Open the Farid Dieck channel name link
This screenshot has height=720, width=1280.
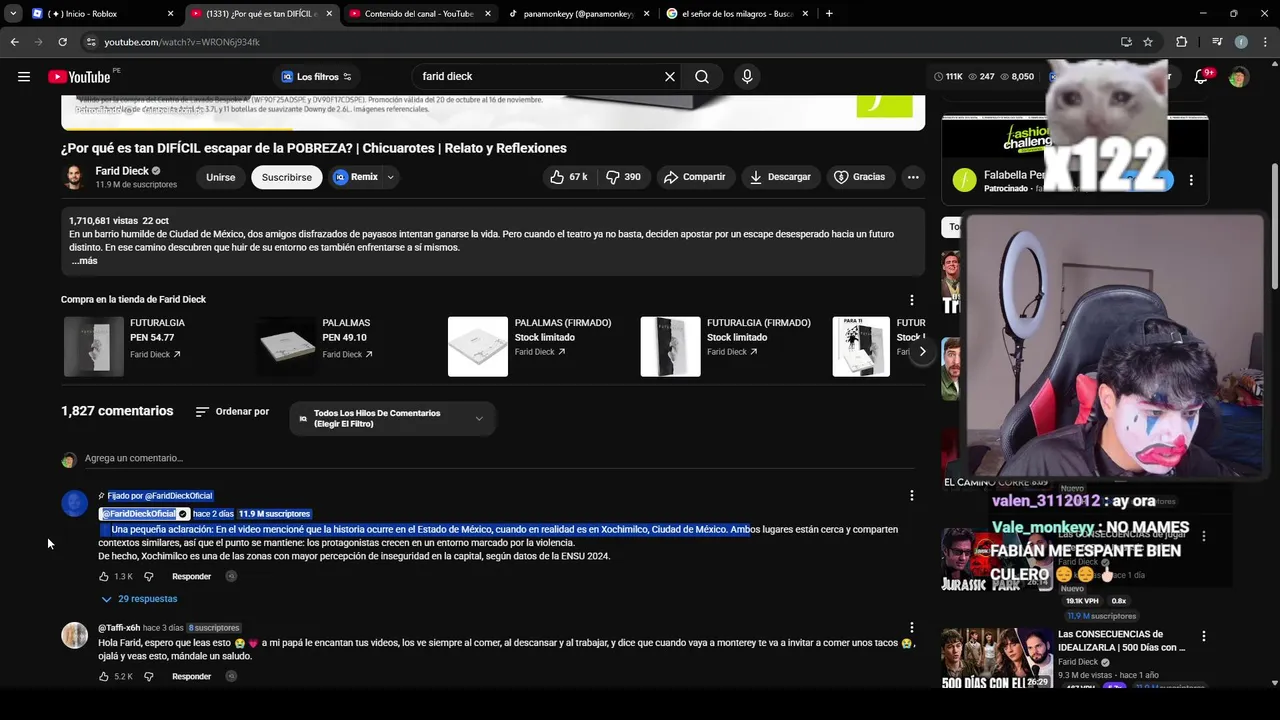tap(122, 171)
